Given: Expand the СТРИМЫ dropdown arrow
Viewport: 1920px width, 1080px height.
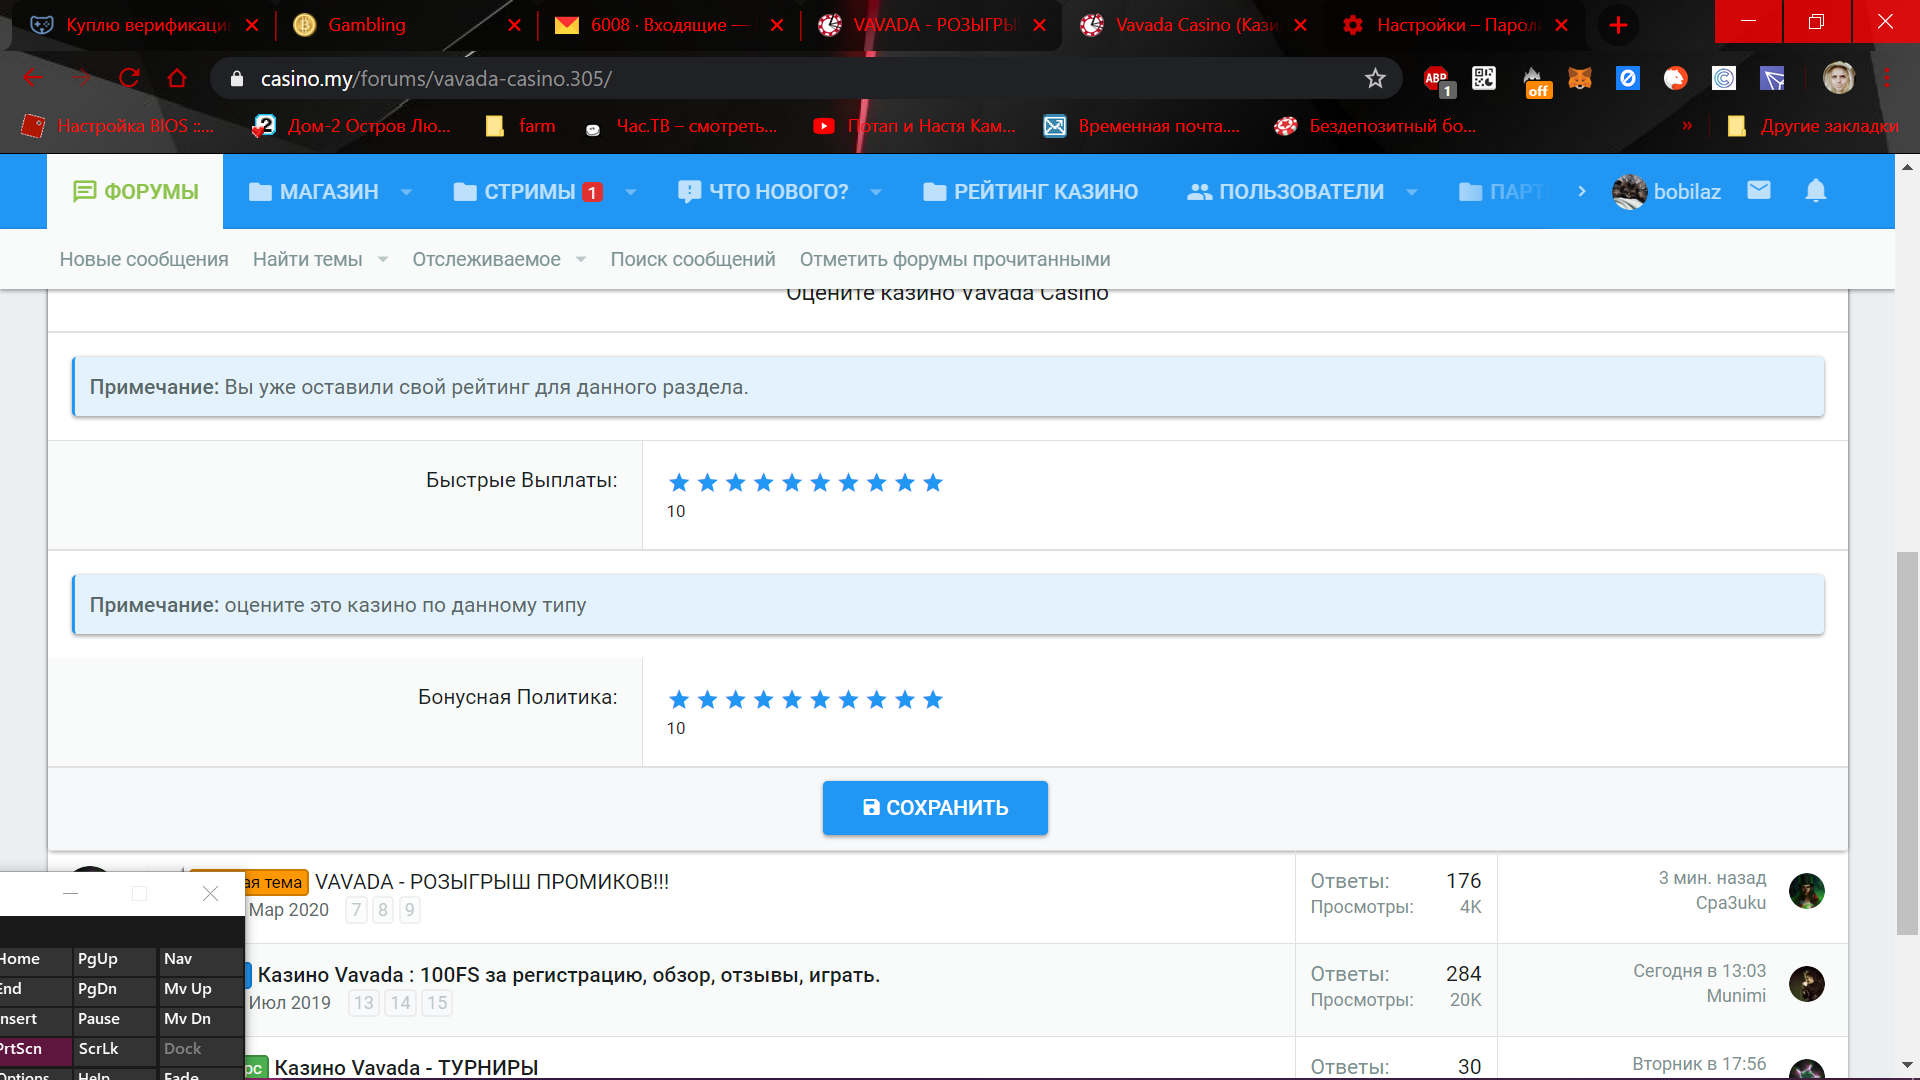Looking at the screenshot, I should [630, 192].
